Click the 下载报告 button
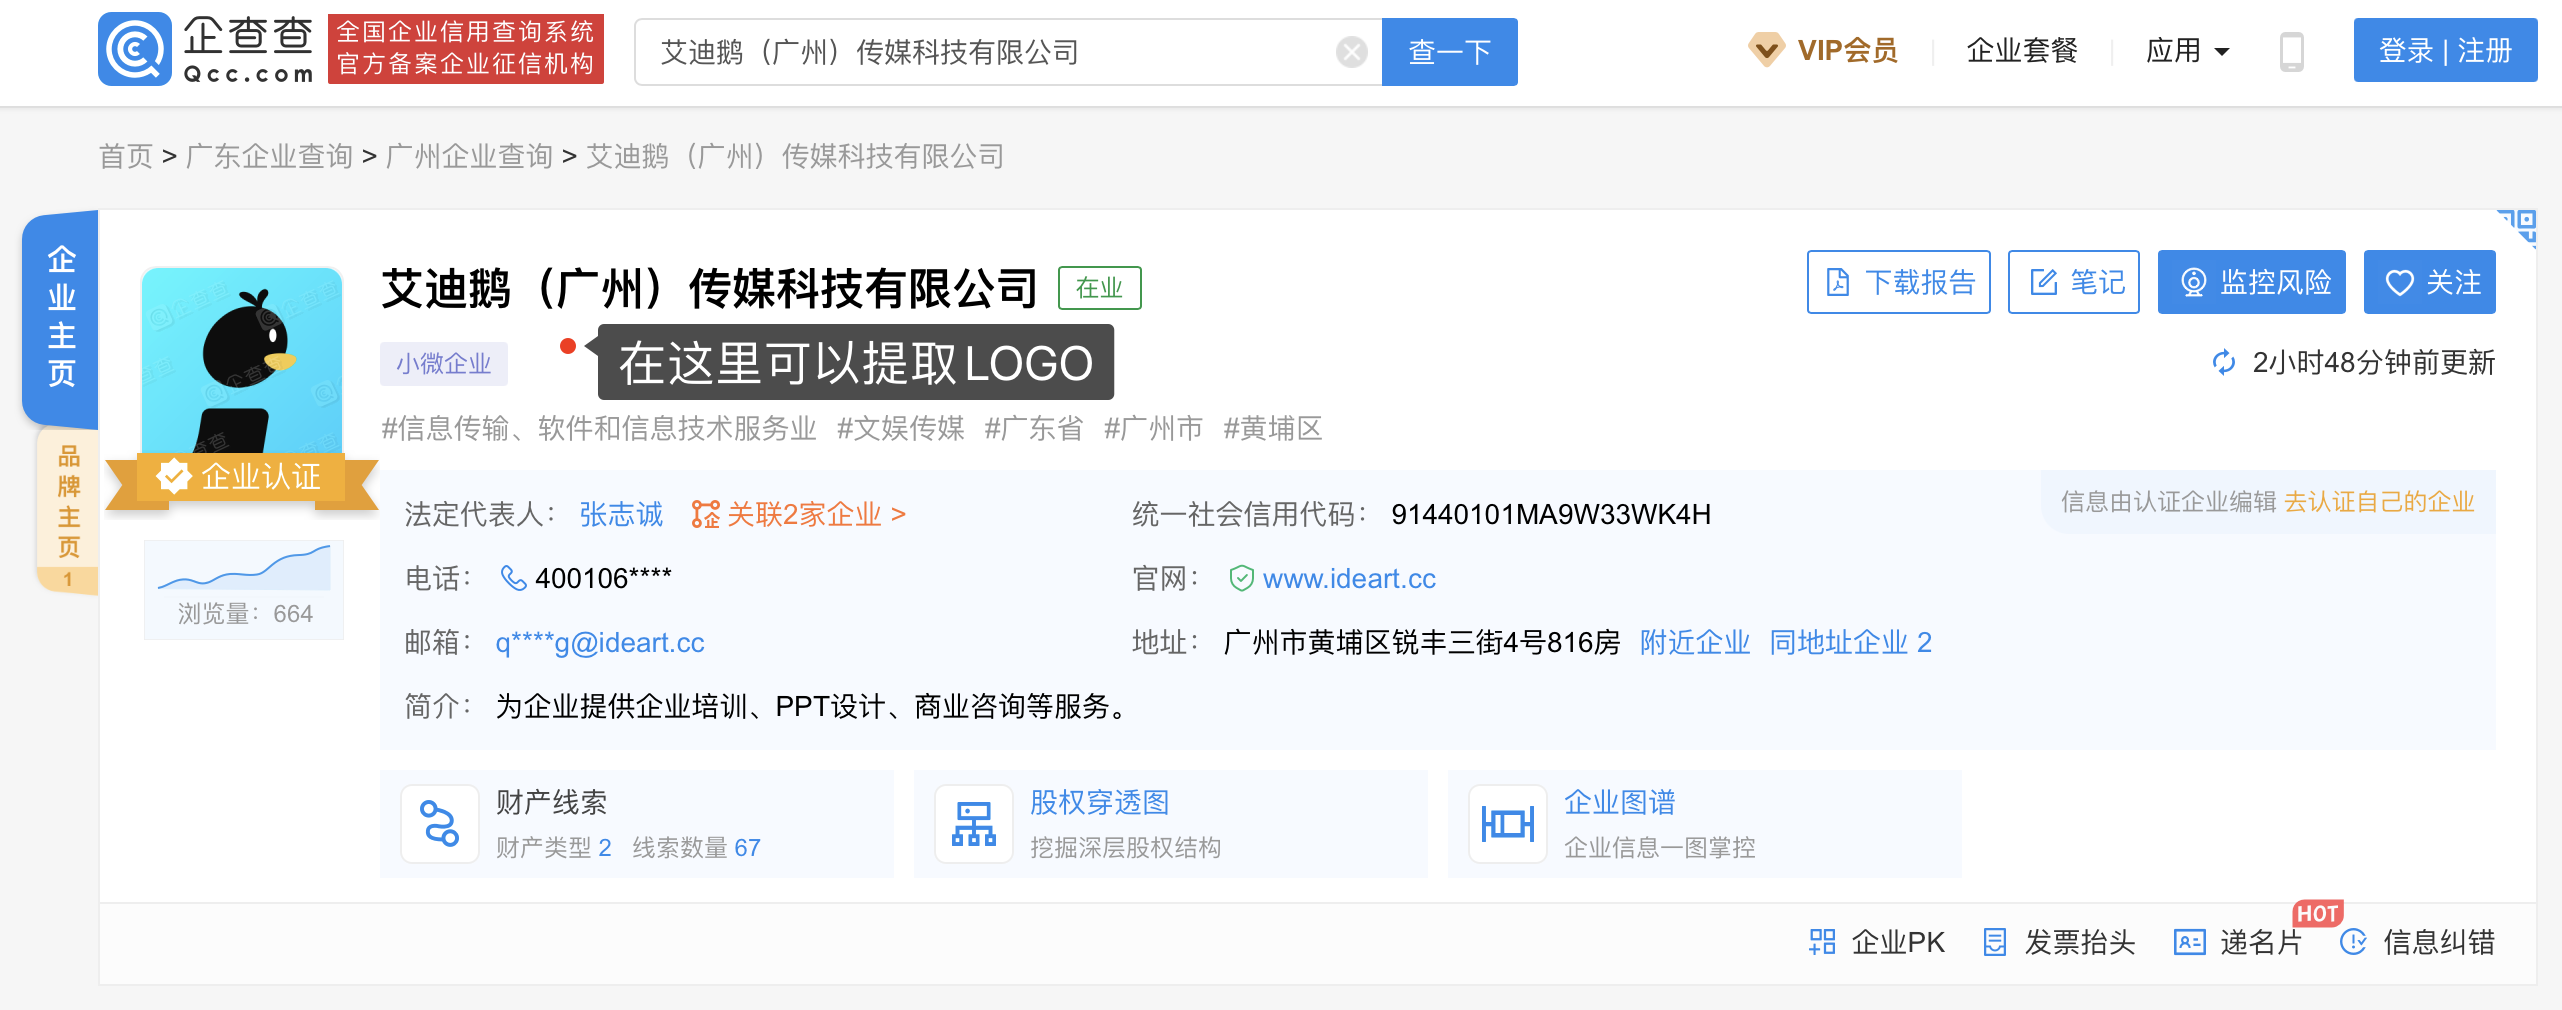The height and width of the screenshot is (1010, 2562). 1898,282
